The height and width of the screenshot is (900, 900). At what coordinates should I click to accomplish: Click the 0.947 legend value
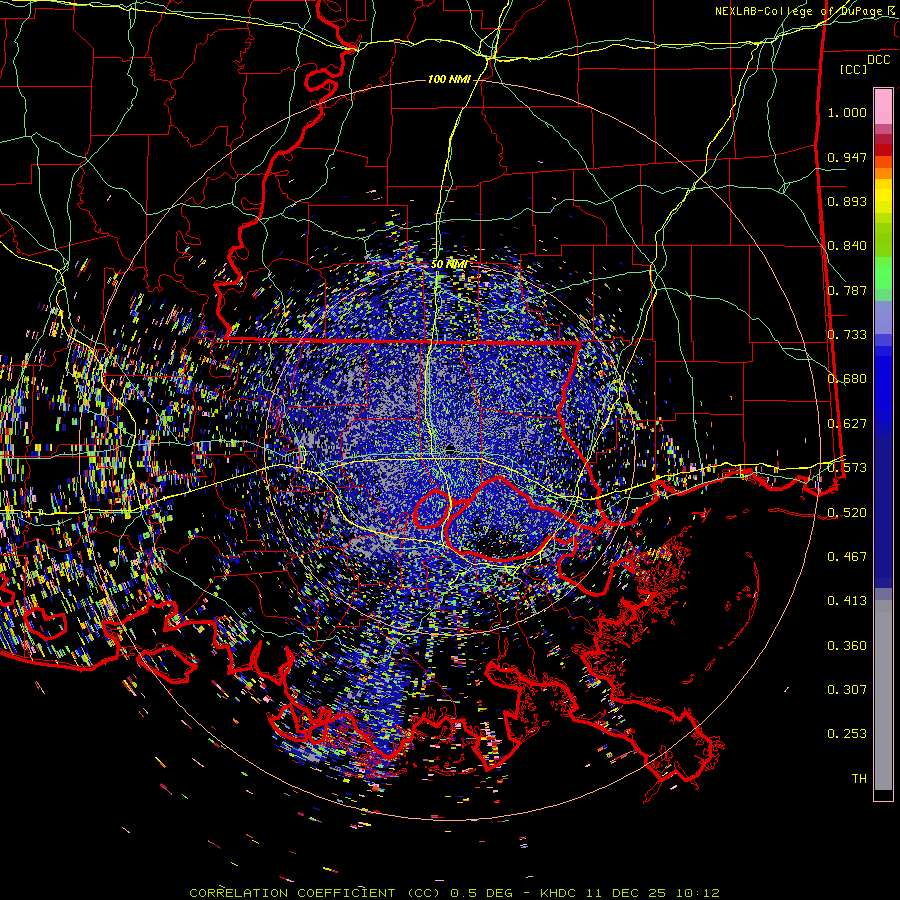click(847, 157)
